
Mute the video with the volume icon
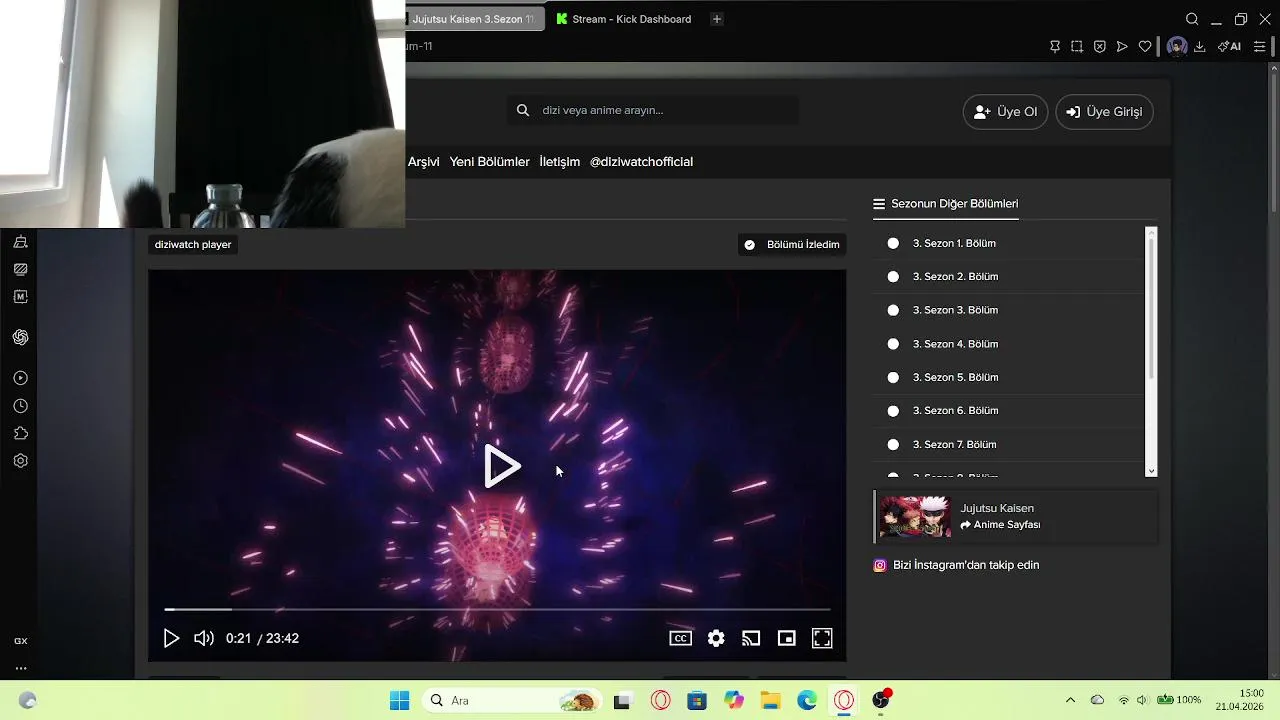tap(204, 638)
